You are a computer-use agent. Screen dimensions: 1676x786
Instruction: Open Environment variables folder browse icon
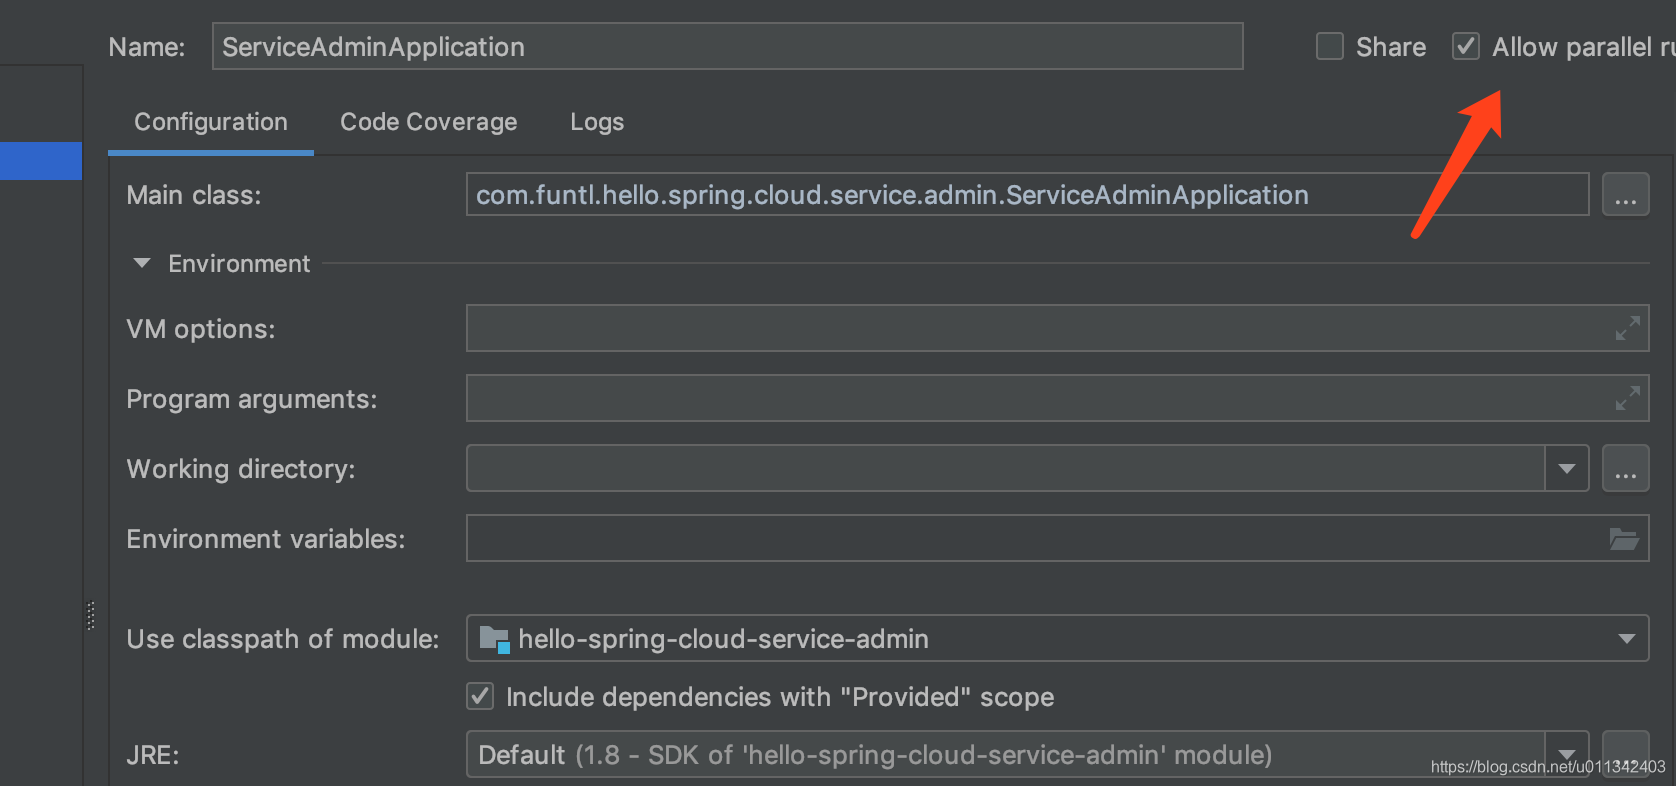click(1624, 539)
